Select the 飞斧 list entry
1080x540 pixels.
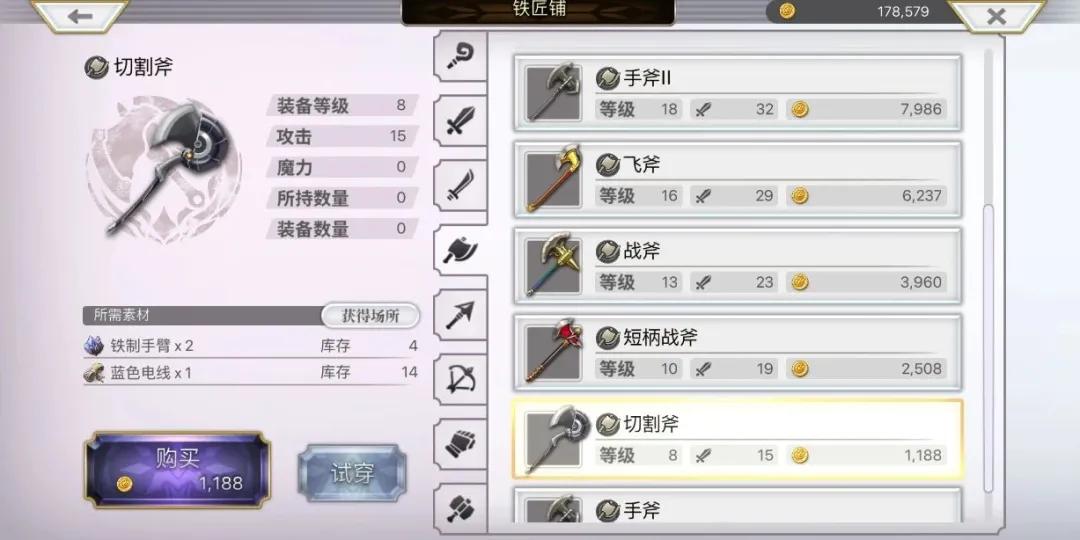point(738,179)
